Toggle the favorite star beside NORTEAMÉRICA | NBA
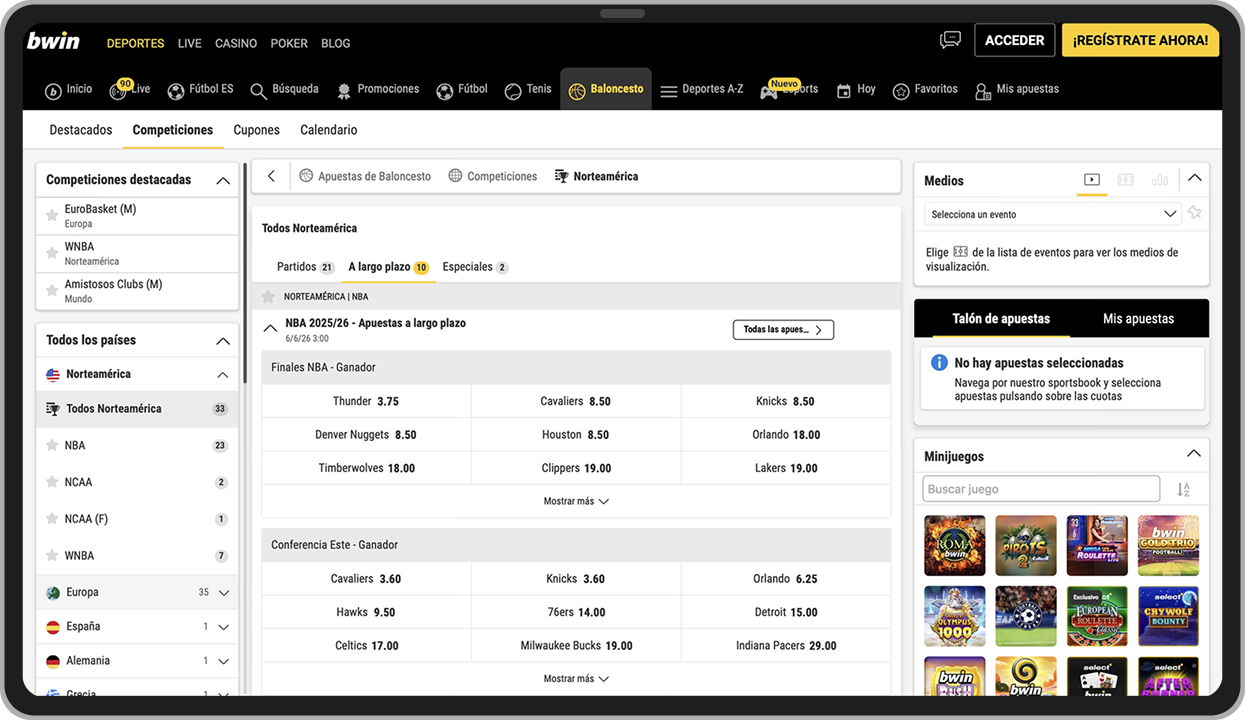Image resolution: width=1245 pixels, height=720 pixels. (x=268, y=297)
